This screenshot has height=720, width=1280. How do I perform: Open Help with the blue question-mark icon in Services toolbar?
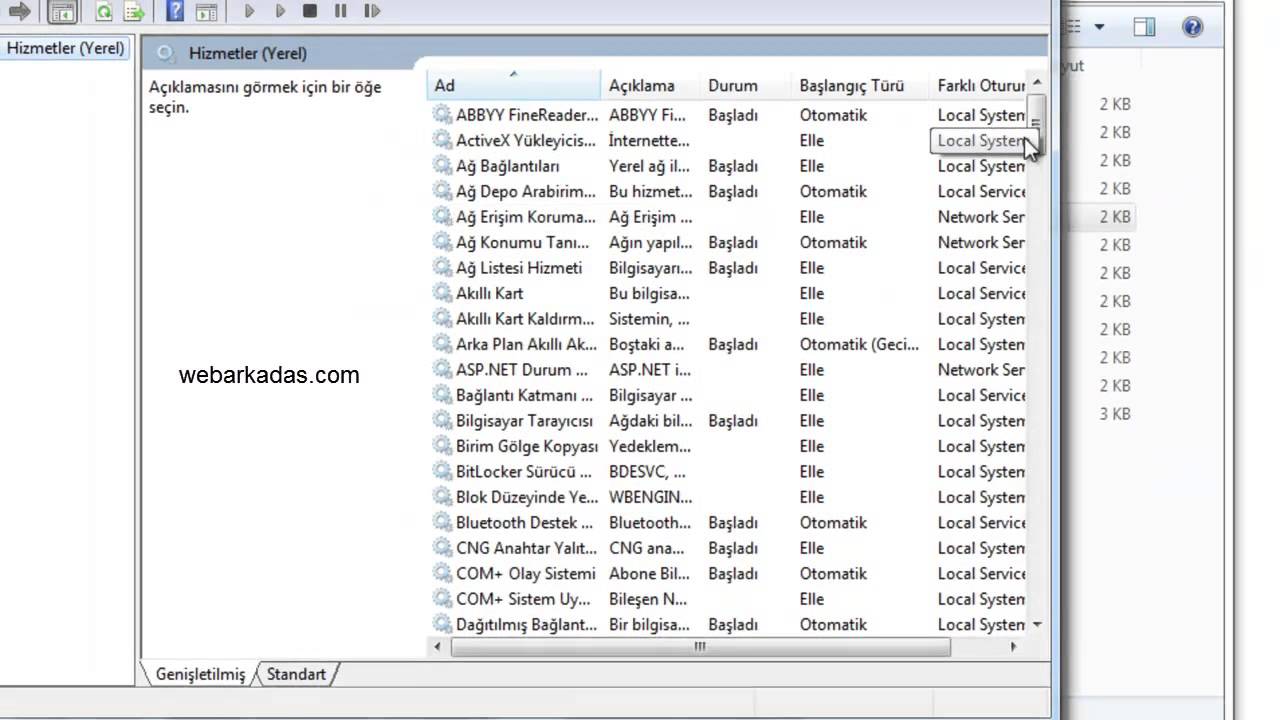pyautogui.click(x=175, y=12)
